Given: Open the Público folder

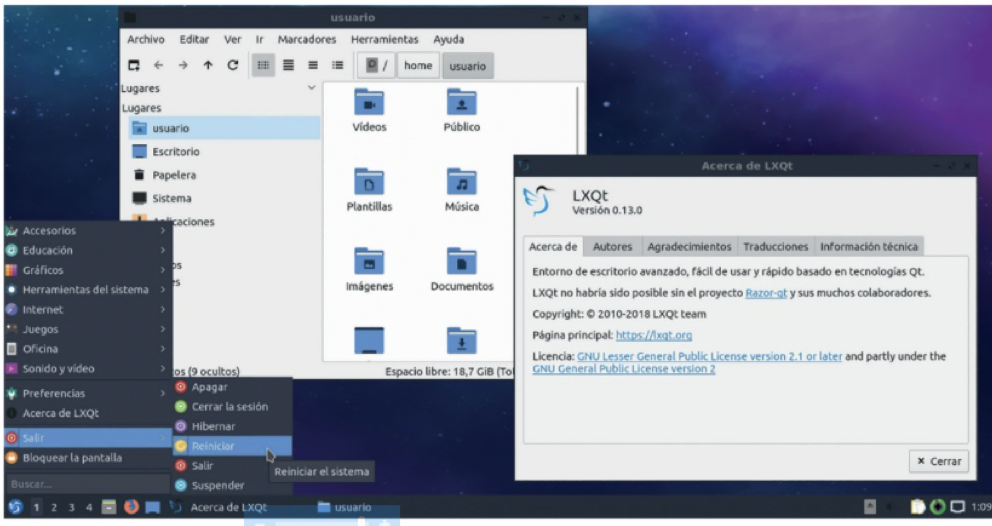Looking at the screenshot, I should [x=462, y=111].
